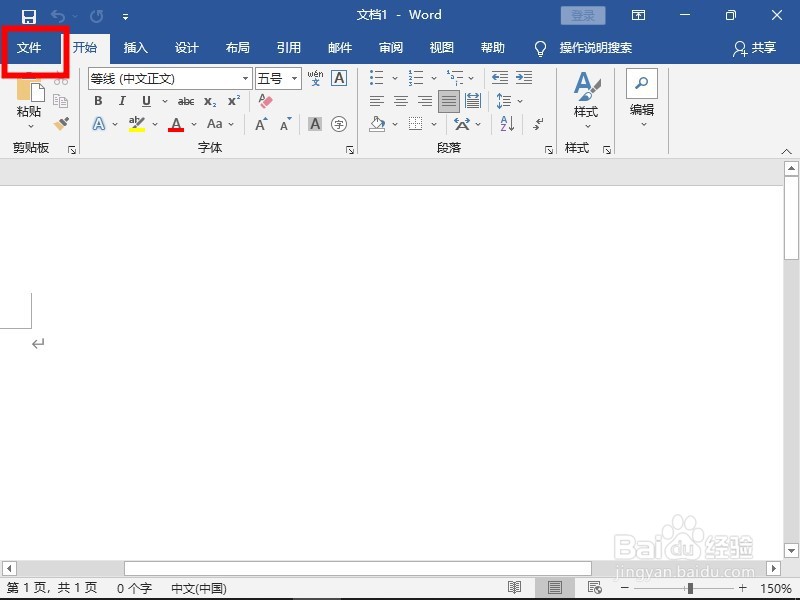Click the Save icon in quick access toolbar
This screenshot has height=600, width=800.
[29, 16]
